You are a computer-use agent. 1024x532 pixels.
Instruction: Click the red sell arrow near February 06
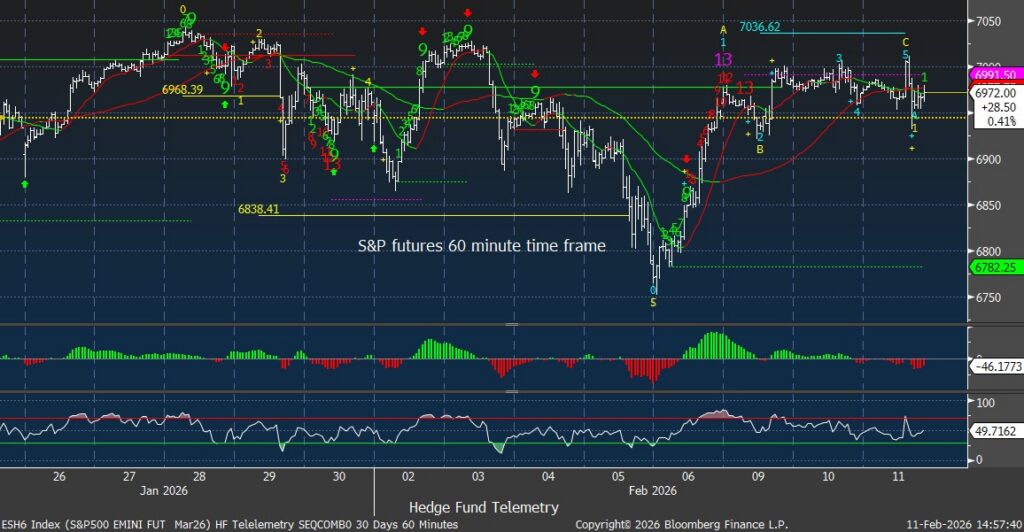click(x=687, y=159)
